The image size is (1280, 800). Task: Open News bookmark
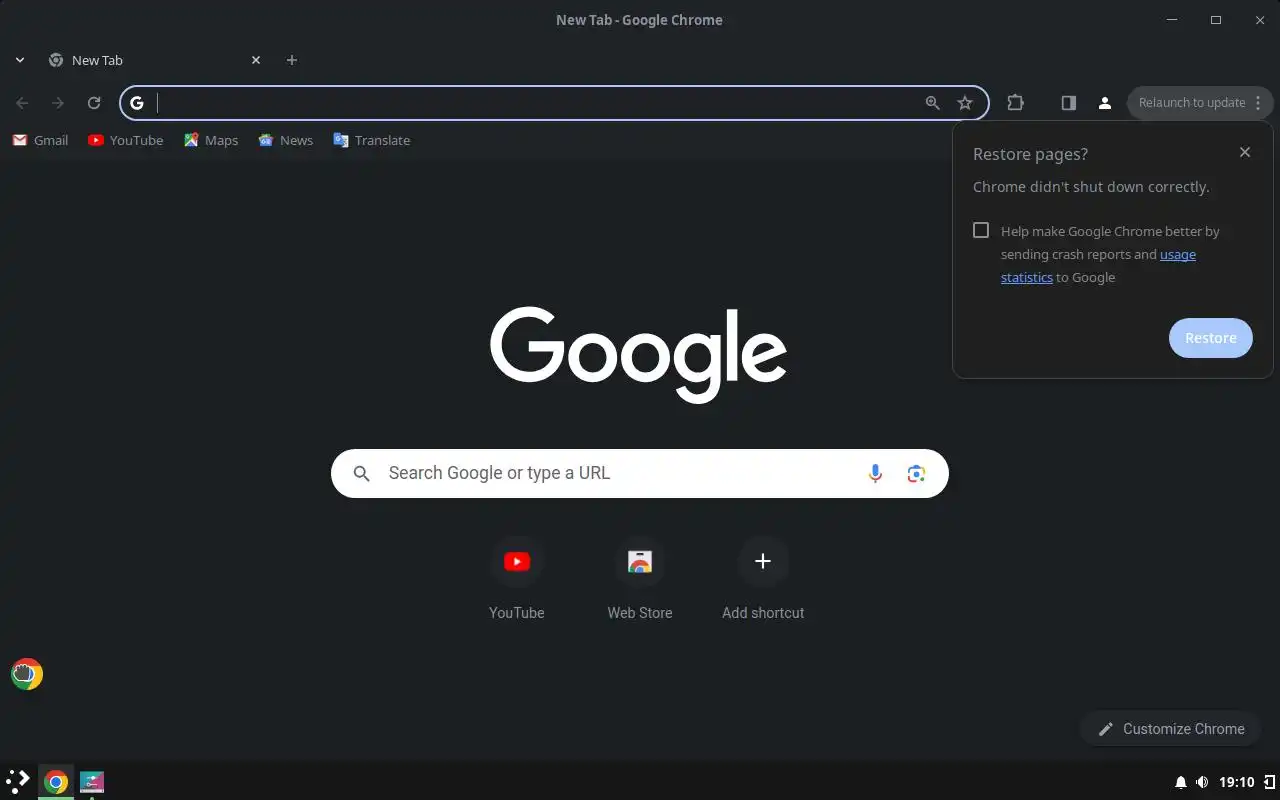(x=286, y=140)
